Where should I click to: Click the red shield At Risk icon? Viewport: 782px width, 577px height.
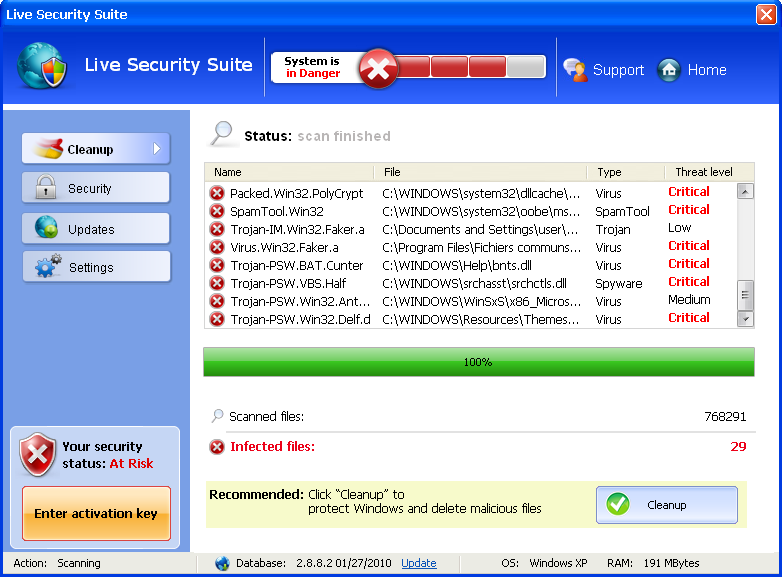37,454
